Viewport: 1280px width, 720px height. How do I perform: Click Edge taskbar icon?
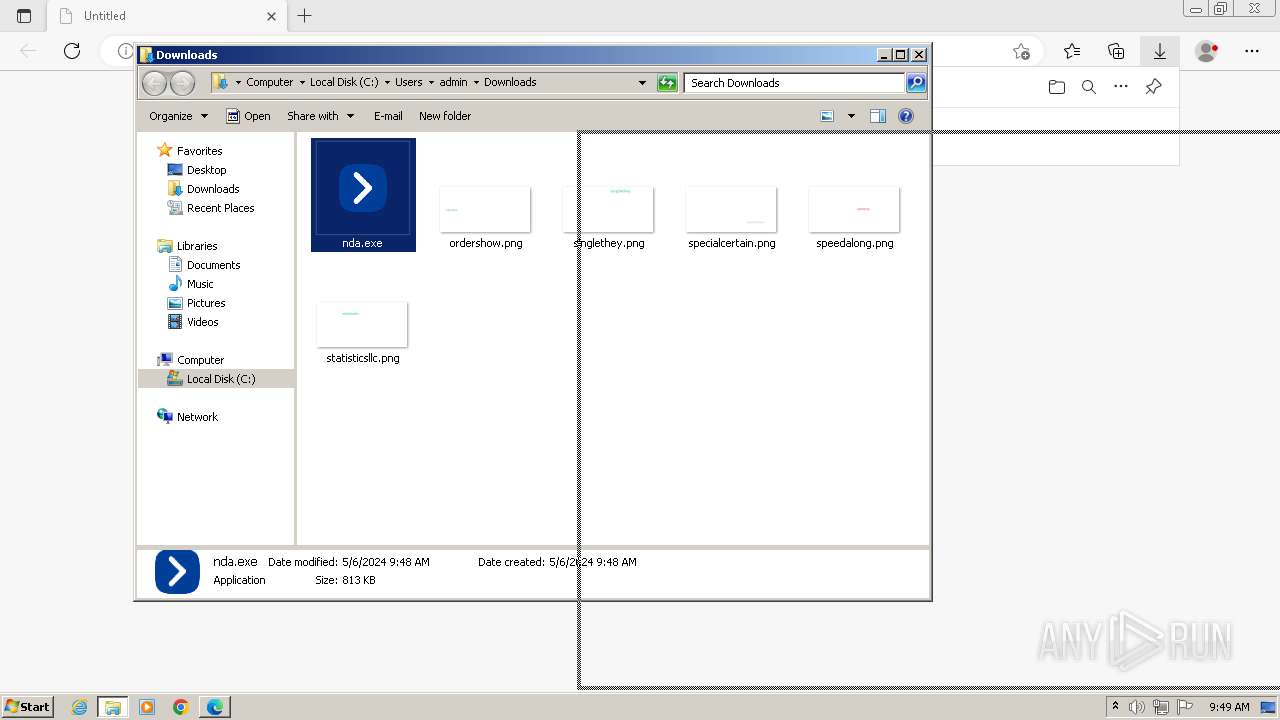pos(215,707)
